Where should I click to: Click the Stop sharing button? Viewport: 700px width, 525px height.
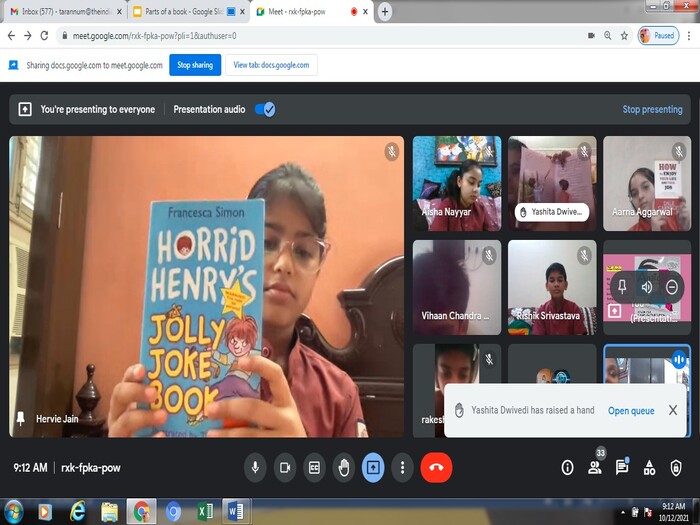tap(195, 65)
